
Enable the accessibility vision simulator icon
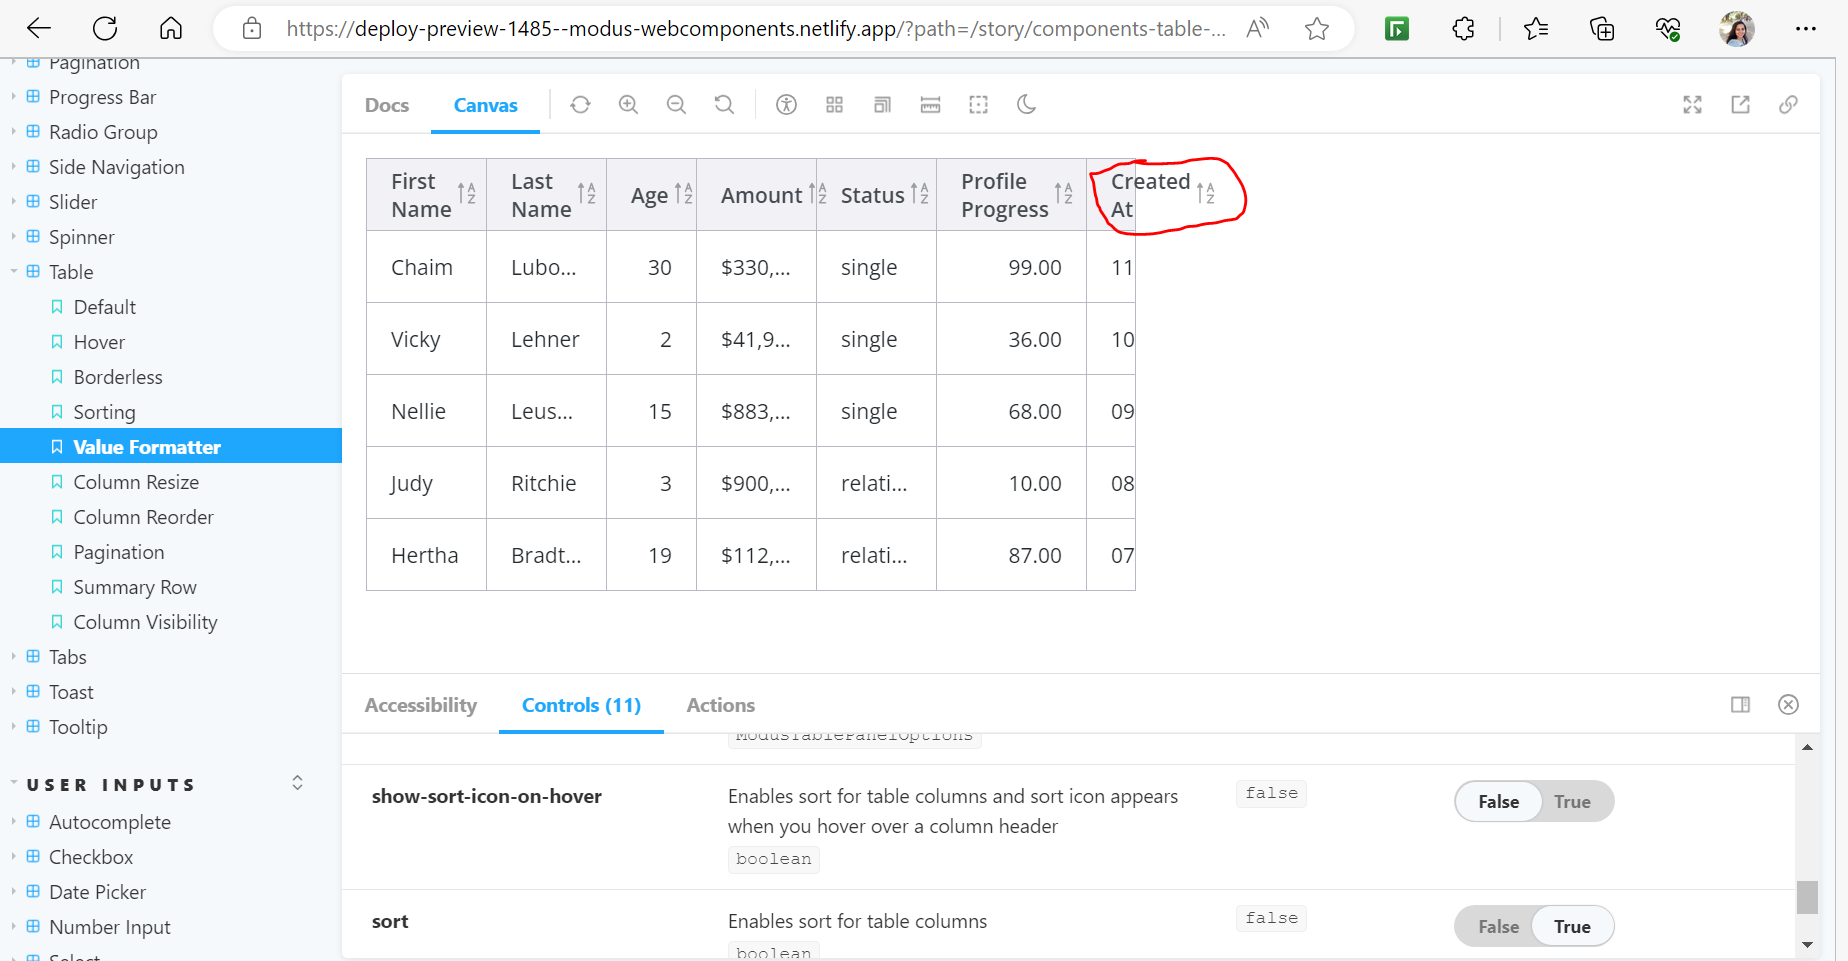(x=786, y=104)
